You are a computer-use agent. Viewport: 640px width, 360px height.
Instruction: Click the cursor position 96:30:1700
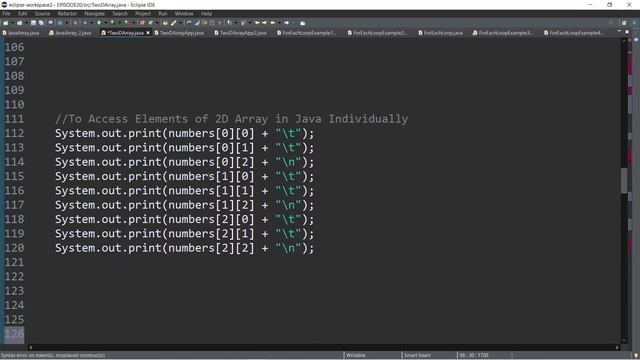pos(474,355)
